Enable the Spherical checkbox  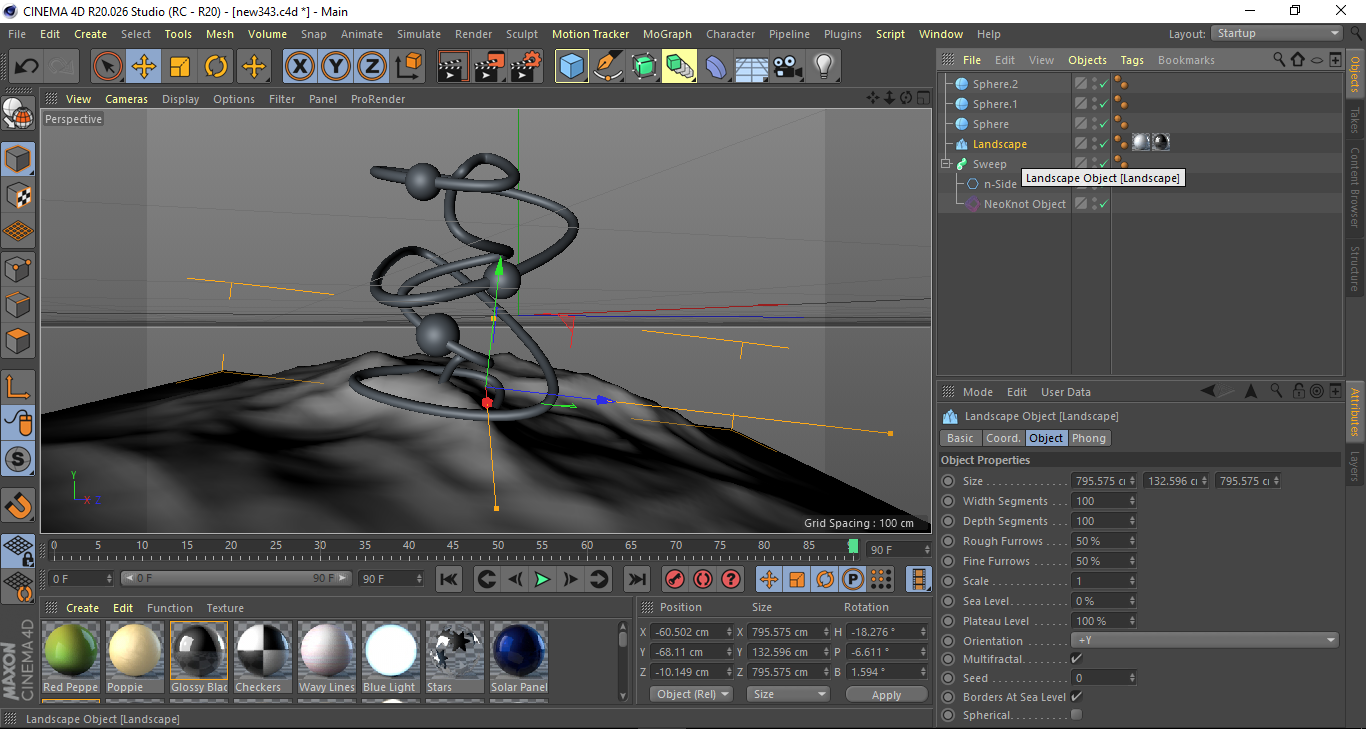point(1076,715)
